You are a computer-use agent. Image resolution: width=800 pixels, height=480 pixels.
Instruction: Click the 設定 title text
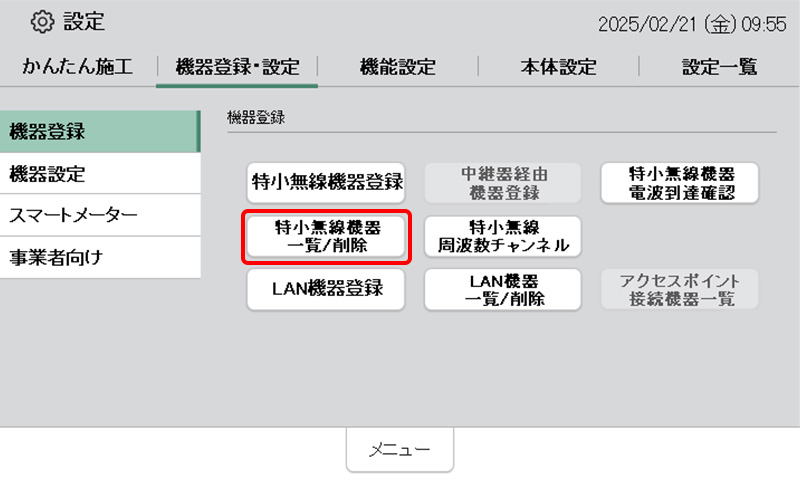(84, 22)
